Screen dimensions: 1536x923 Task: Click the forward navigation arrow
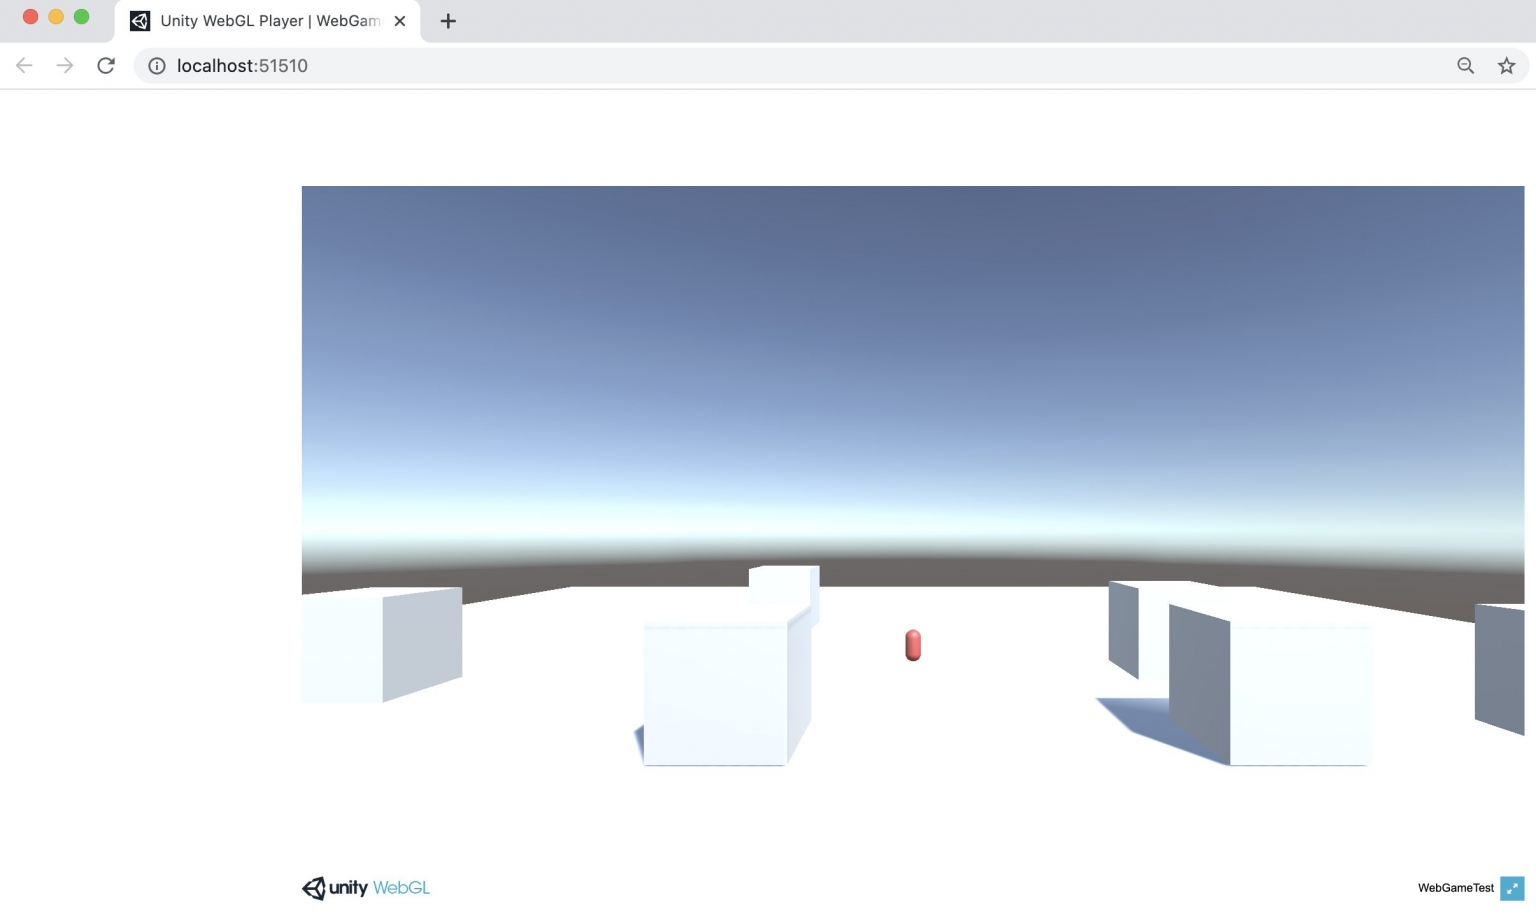(64, 65)
